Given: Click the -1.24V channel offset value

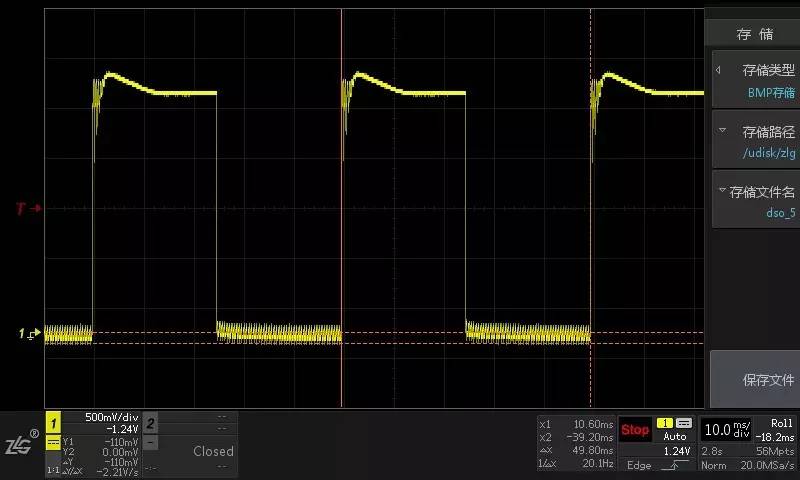Looking at the screenshot, I should (122, 429).
